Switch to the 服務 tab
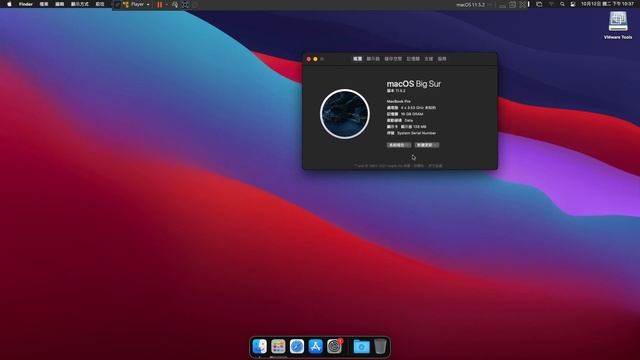The width and height of the screenshot is (640, 360). click(x=442, y=59)
